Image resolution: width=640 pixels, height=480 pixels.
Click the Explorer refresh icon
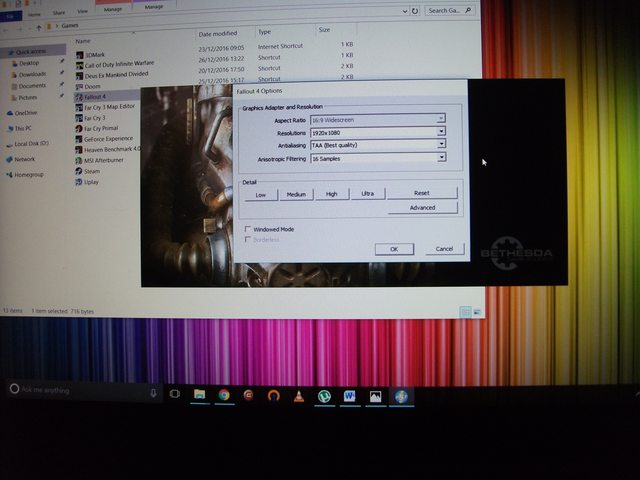point(415,11)
